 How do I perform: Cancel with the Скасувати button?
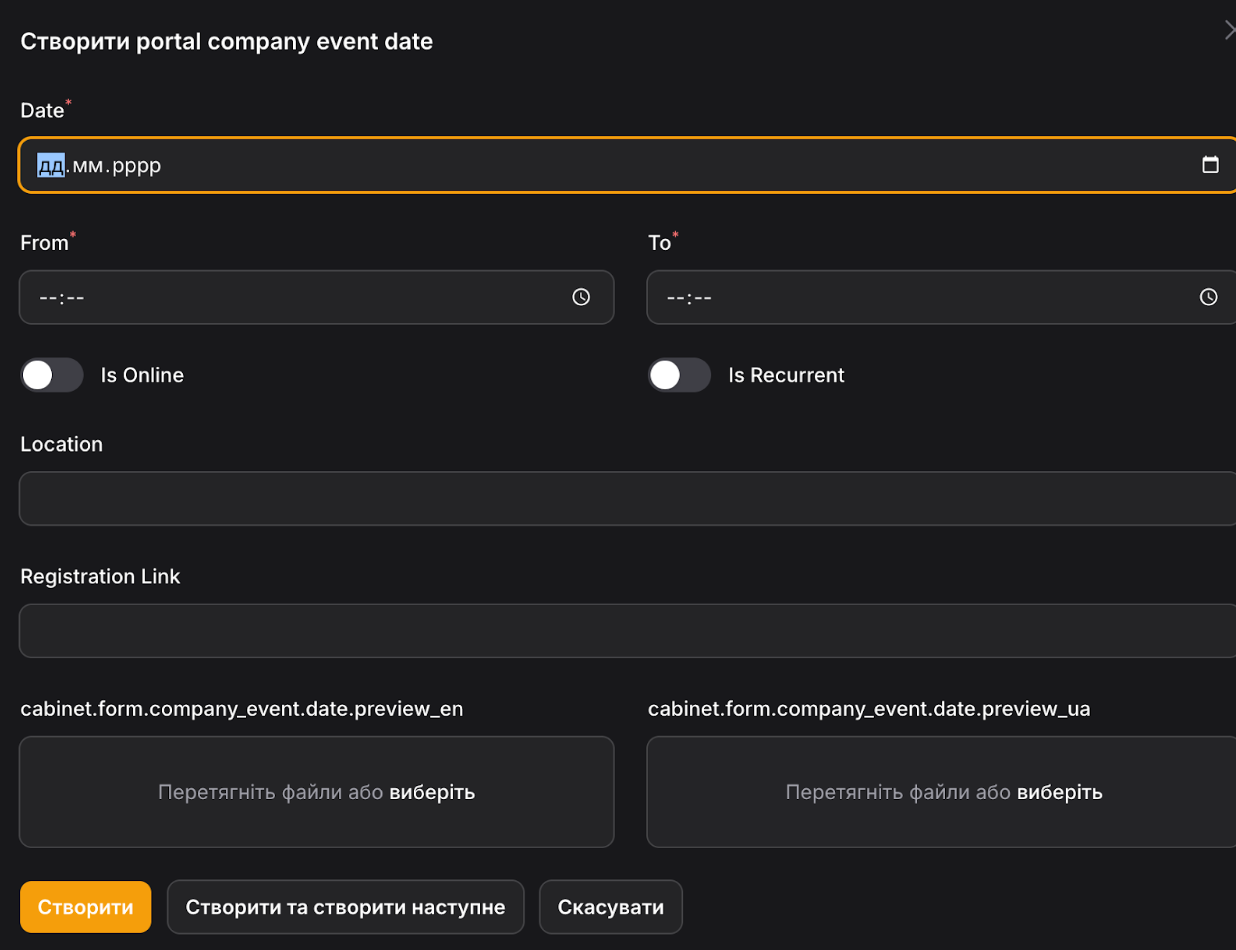[x=610, y=907]
